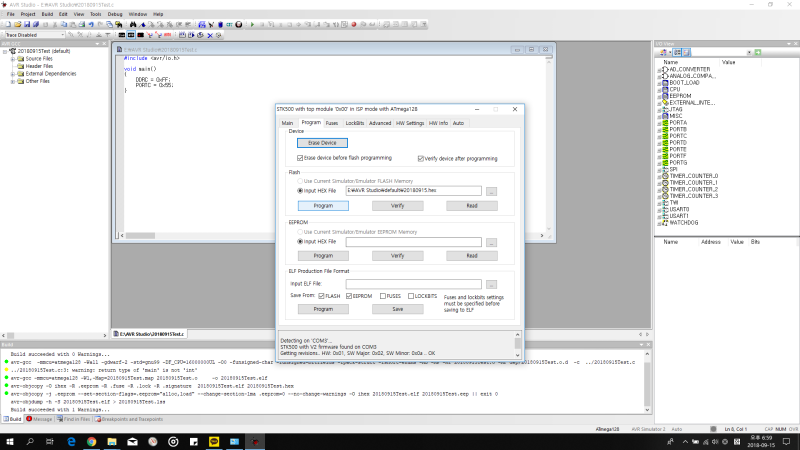Click the Find binoculars icon
This screenshot has width=800, height=450.
pyautogui.click(x=133, y=24)
